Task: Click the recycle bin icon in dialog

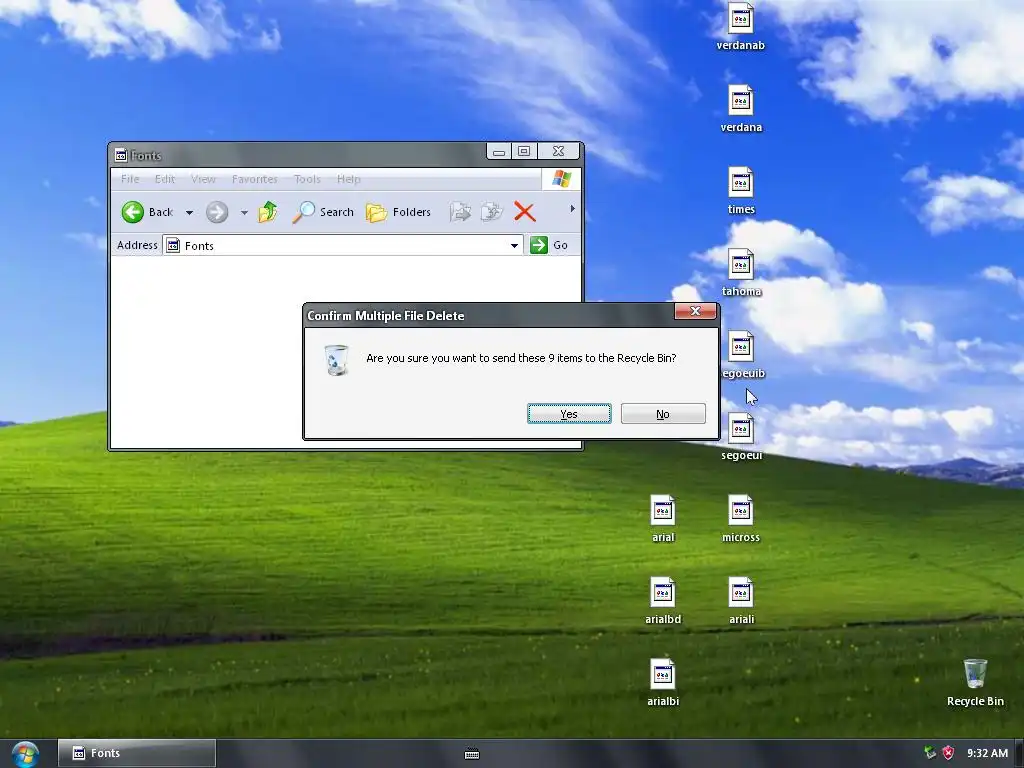Action: coord(336,360)
